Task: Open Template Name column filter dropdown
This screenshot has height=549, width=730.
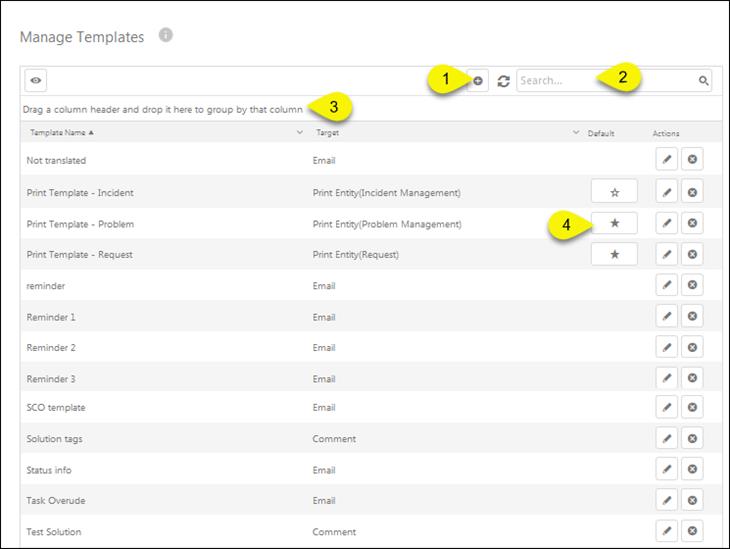Action: click(300, 133)
